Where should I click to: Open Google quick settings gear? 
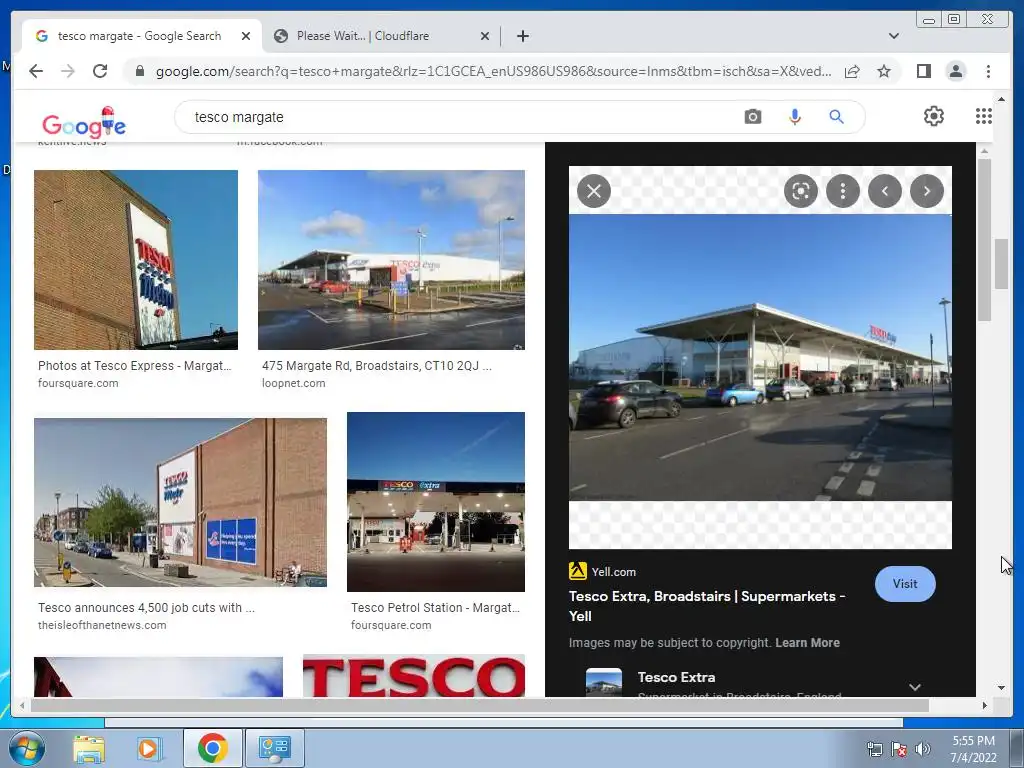933,116
